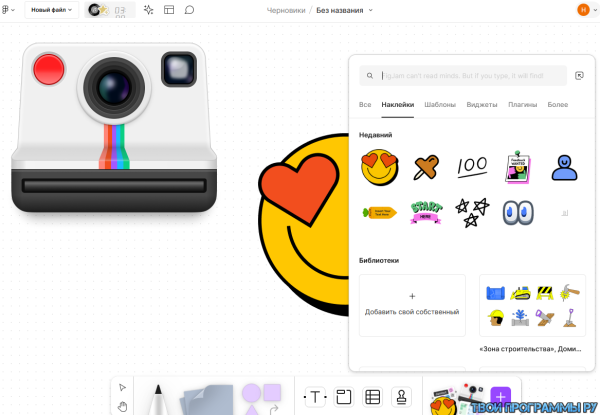Open the Зона строительства sticker library
This screenshot has width=600, height=415.
coord(532,305)
